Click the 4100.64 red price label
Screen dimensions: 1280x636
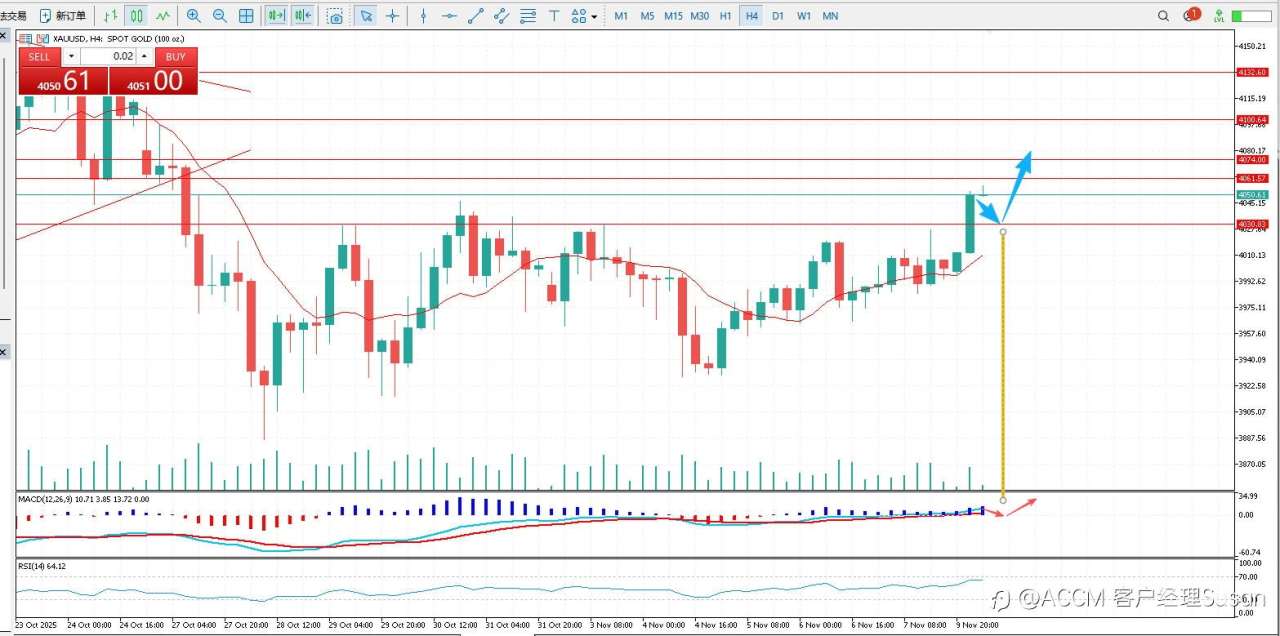coord(1252,119)
